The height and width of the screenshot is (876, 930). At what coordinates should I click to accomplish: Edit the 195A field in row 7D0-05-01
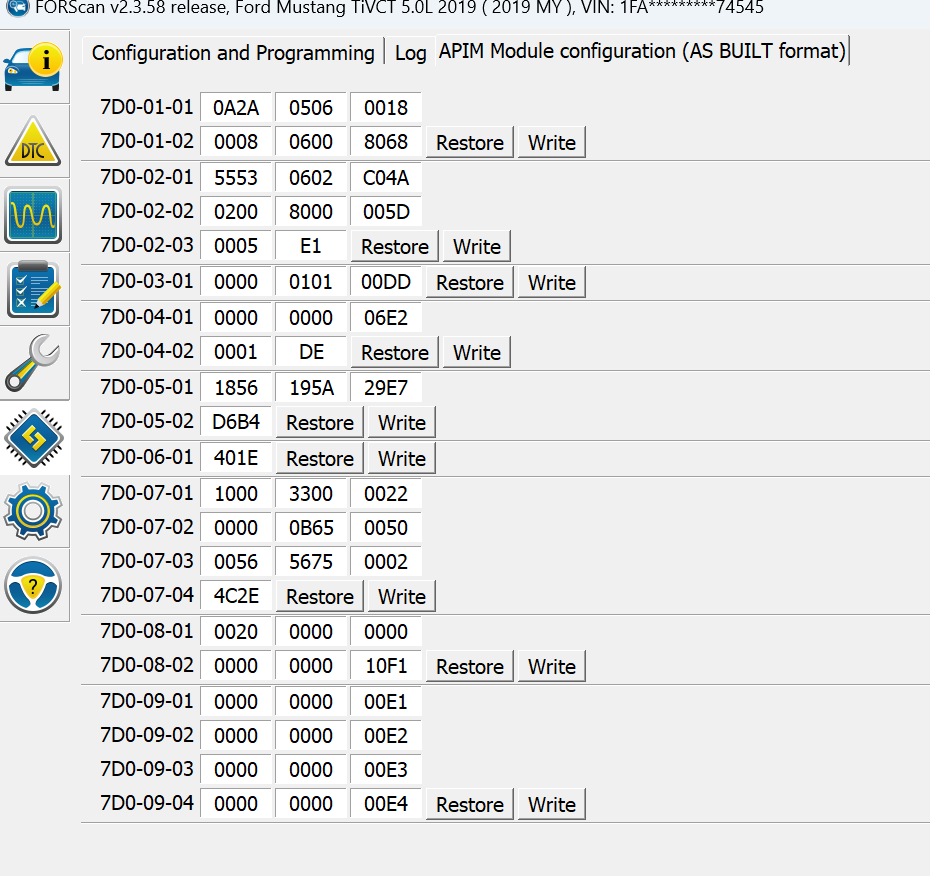pos(311,387)
